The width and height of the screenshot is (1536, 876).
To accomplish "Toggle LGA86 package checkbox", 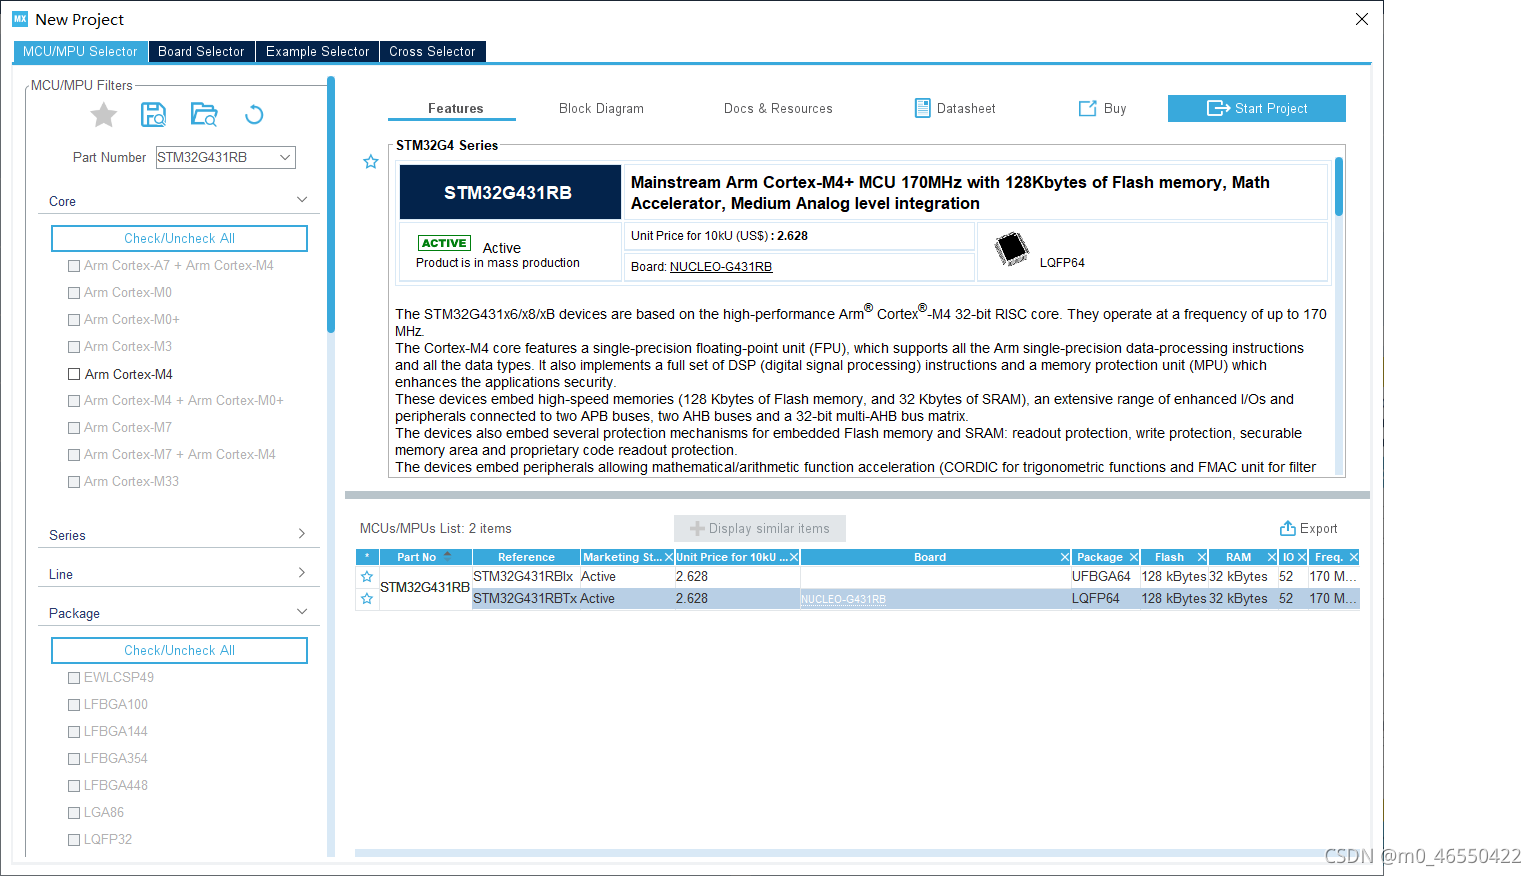I will (74, 813).
